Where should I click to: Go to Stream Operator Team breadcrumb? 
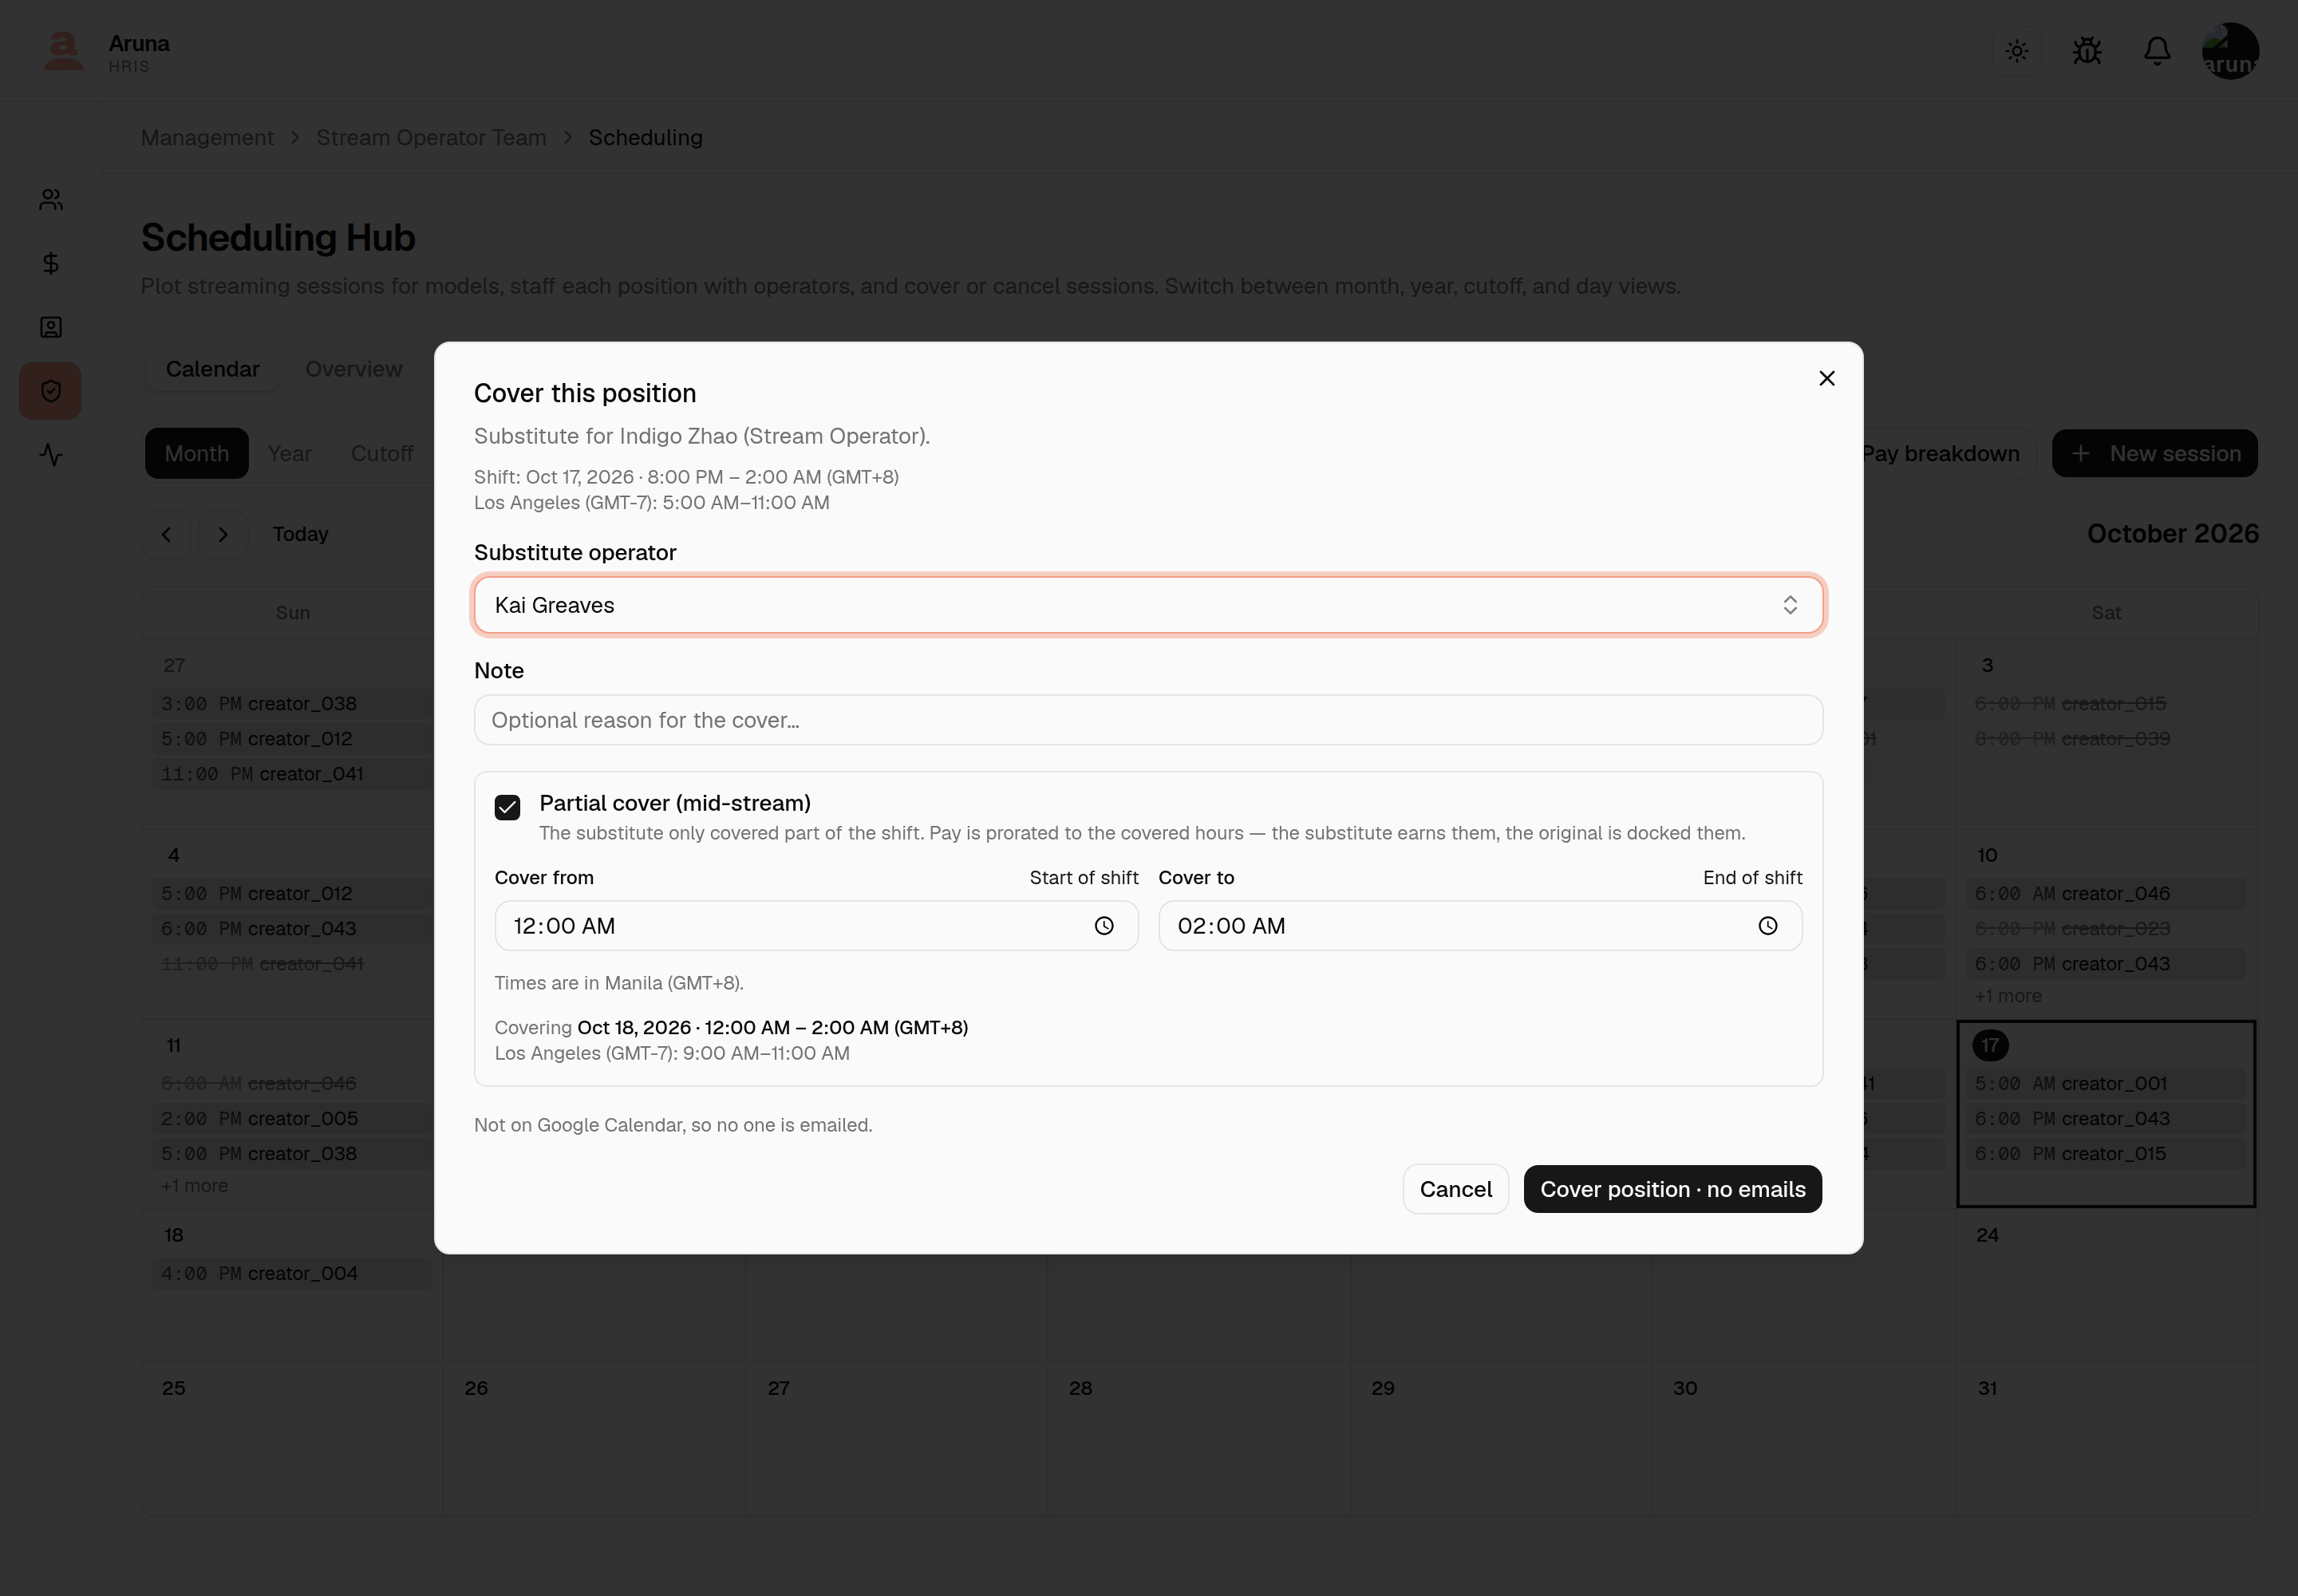point(431,138)
